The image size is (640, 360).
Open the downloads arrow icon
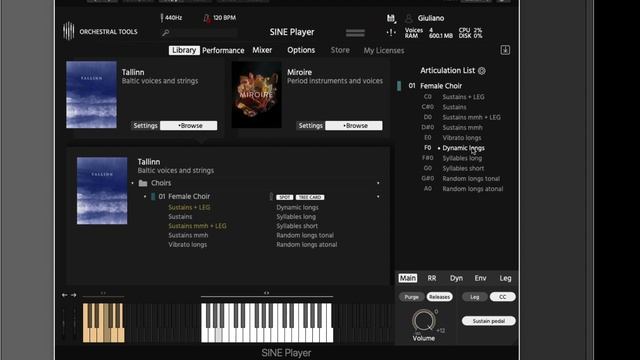tap(505, 50)
